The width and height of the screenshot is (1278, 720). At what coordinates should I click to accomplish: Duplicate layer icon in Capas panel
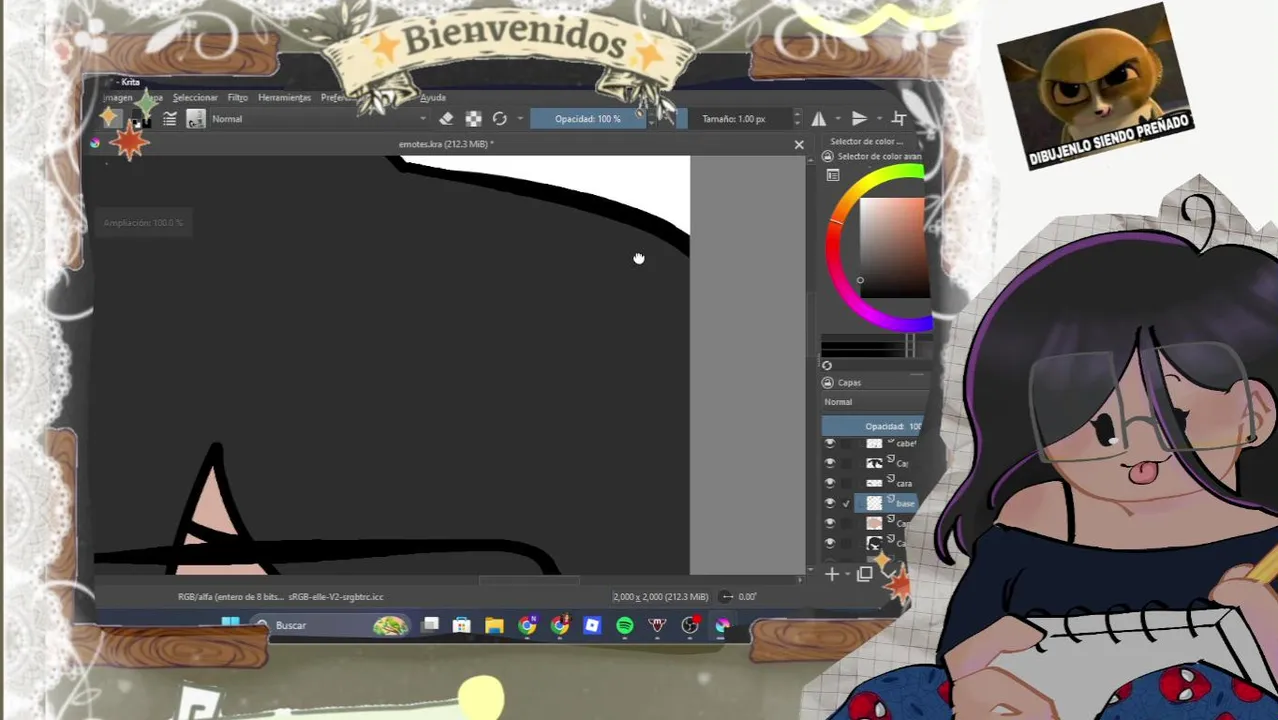click(x=865, y=574)
